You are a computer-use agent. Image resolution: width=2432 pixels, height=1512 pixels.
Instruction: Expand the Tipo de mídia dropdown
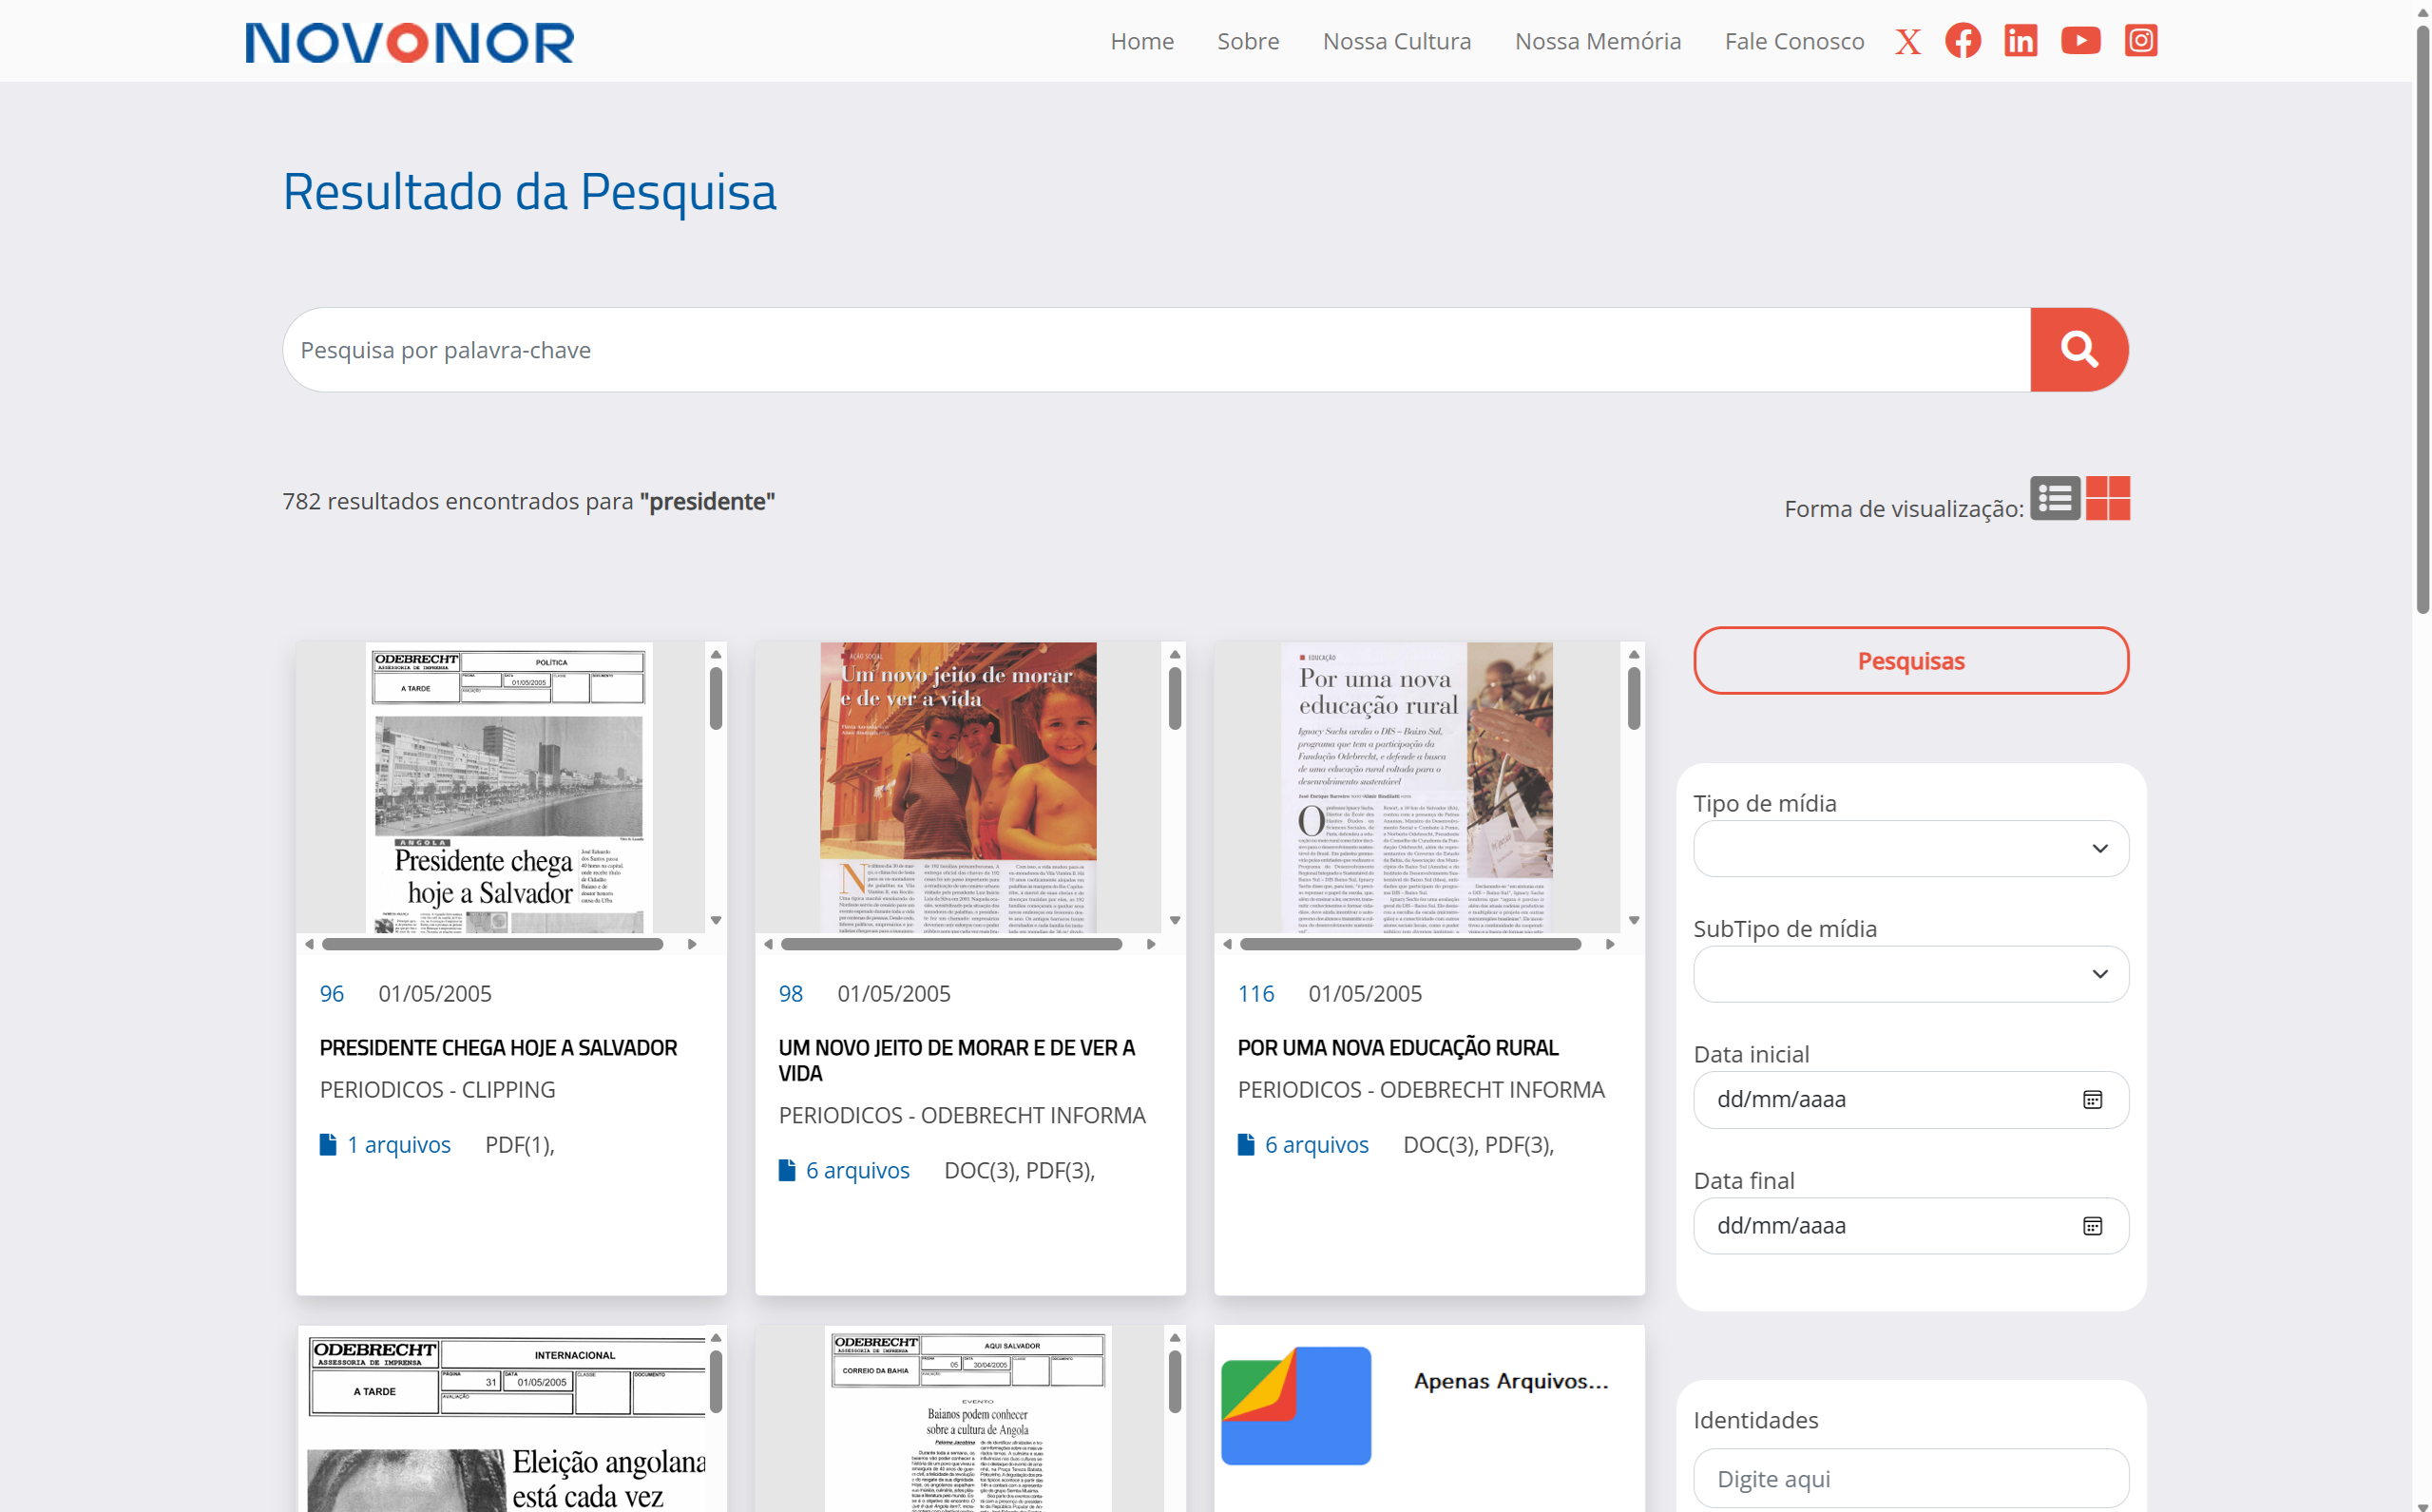click(x=1910, y=848)
